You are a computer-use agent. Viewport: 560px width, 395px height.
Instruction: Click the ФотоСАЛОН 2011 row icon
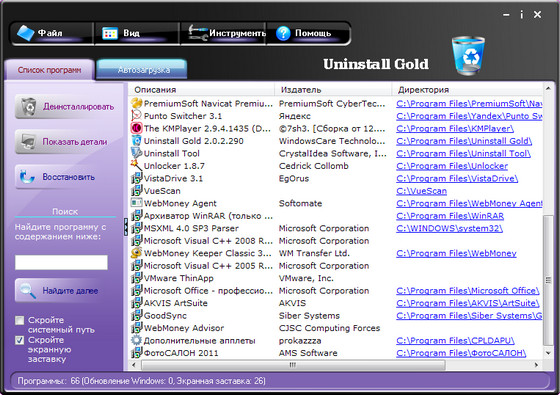click(136, 352)
